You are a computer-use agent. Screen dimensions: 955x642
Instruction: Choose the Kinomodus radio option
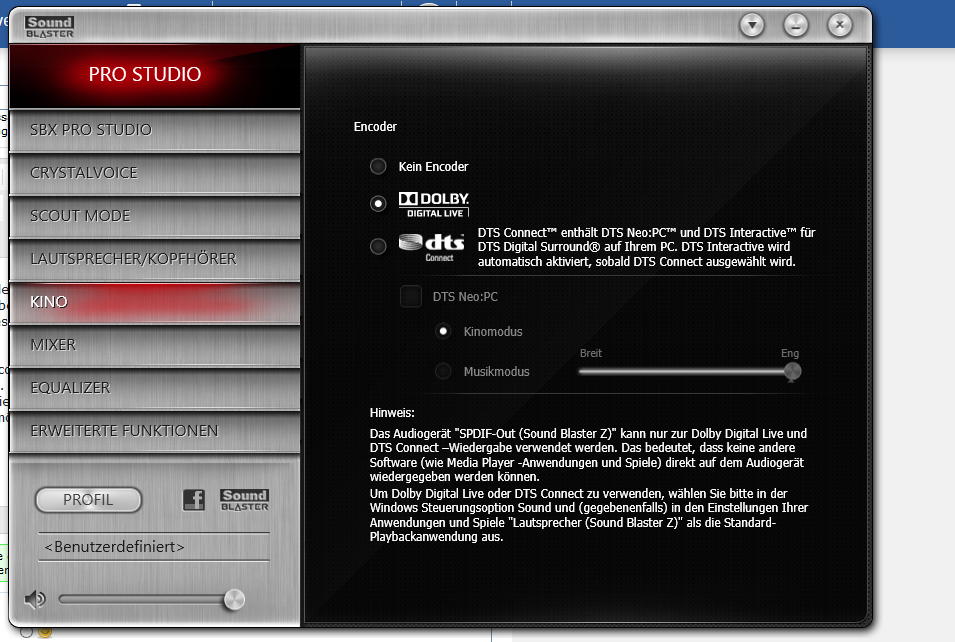click(x=443, y=331)
